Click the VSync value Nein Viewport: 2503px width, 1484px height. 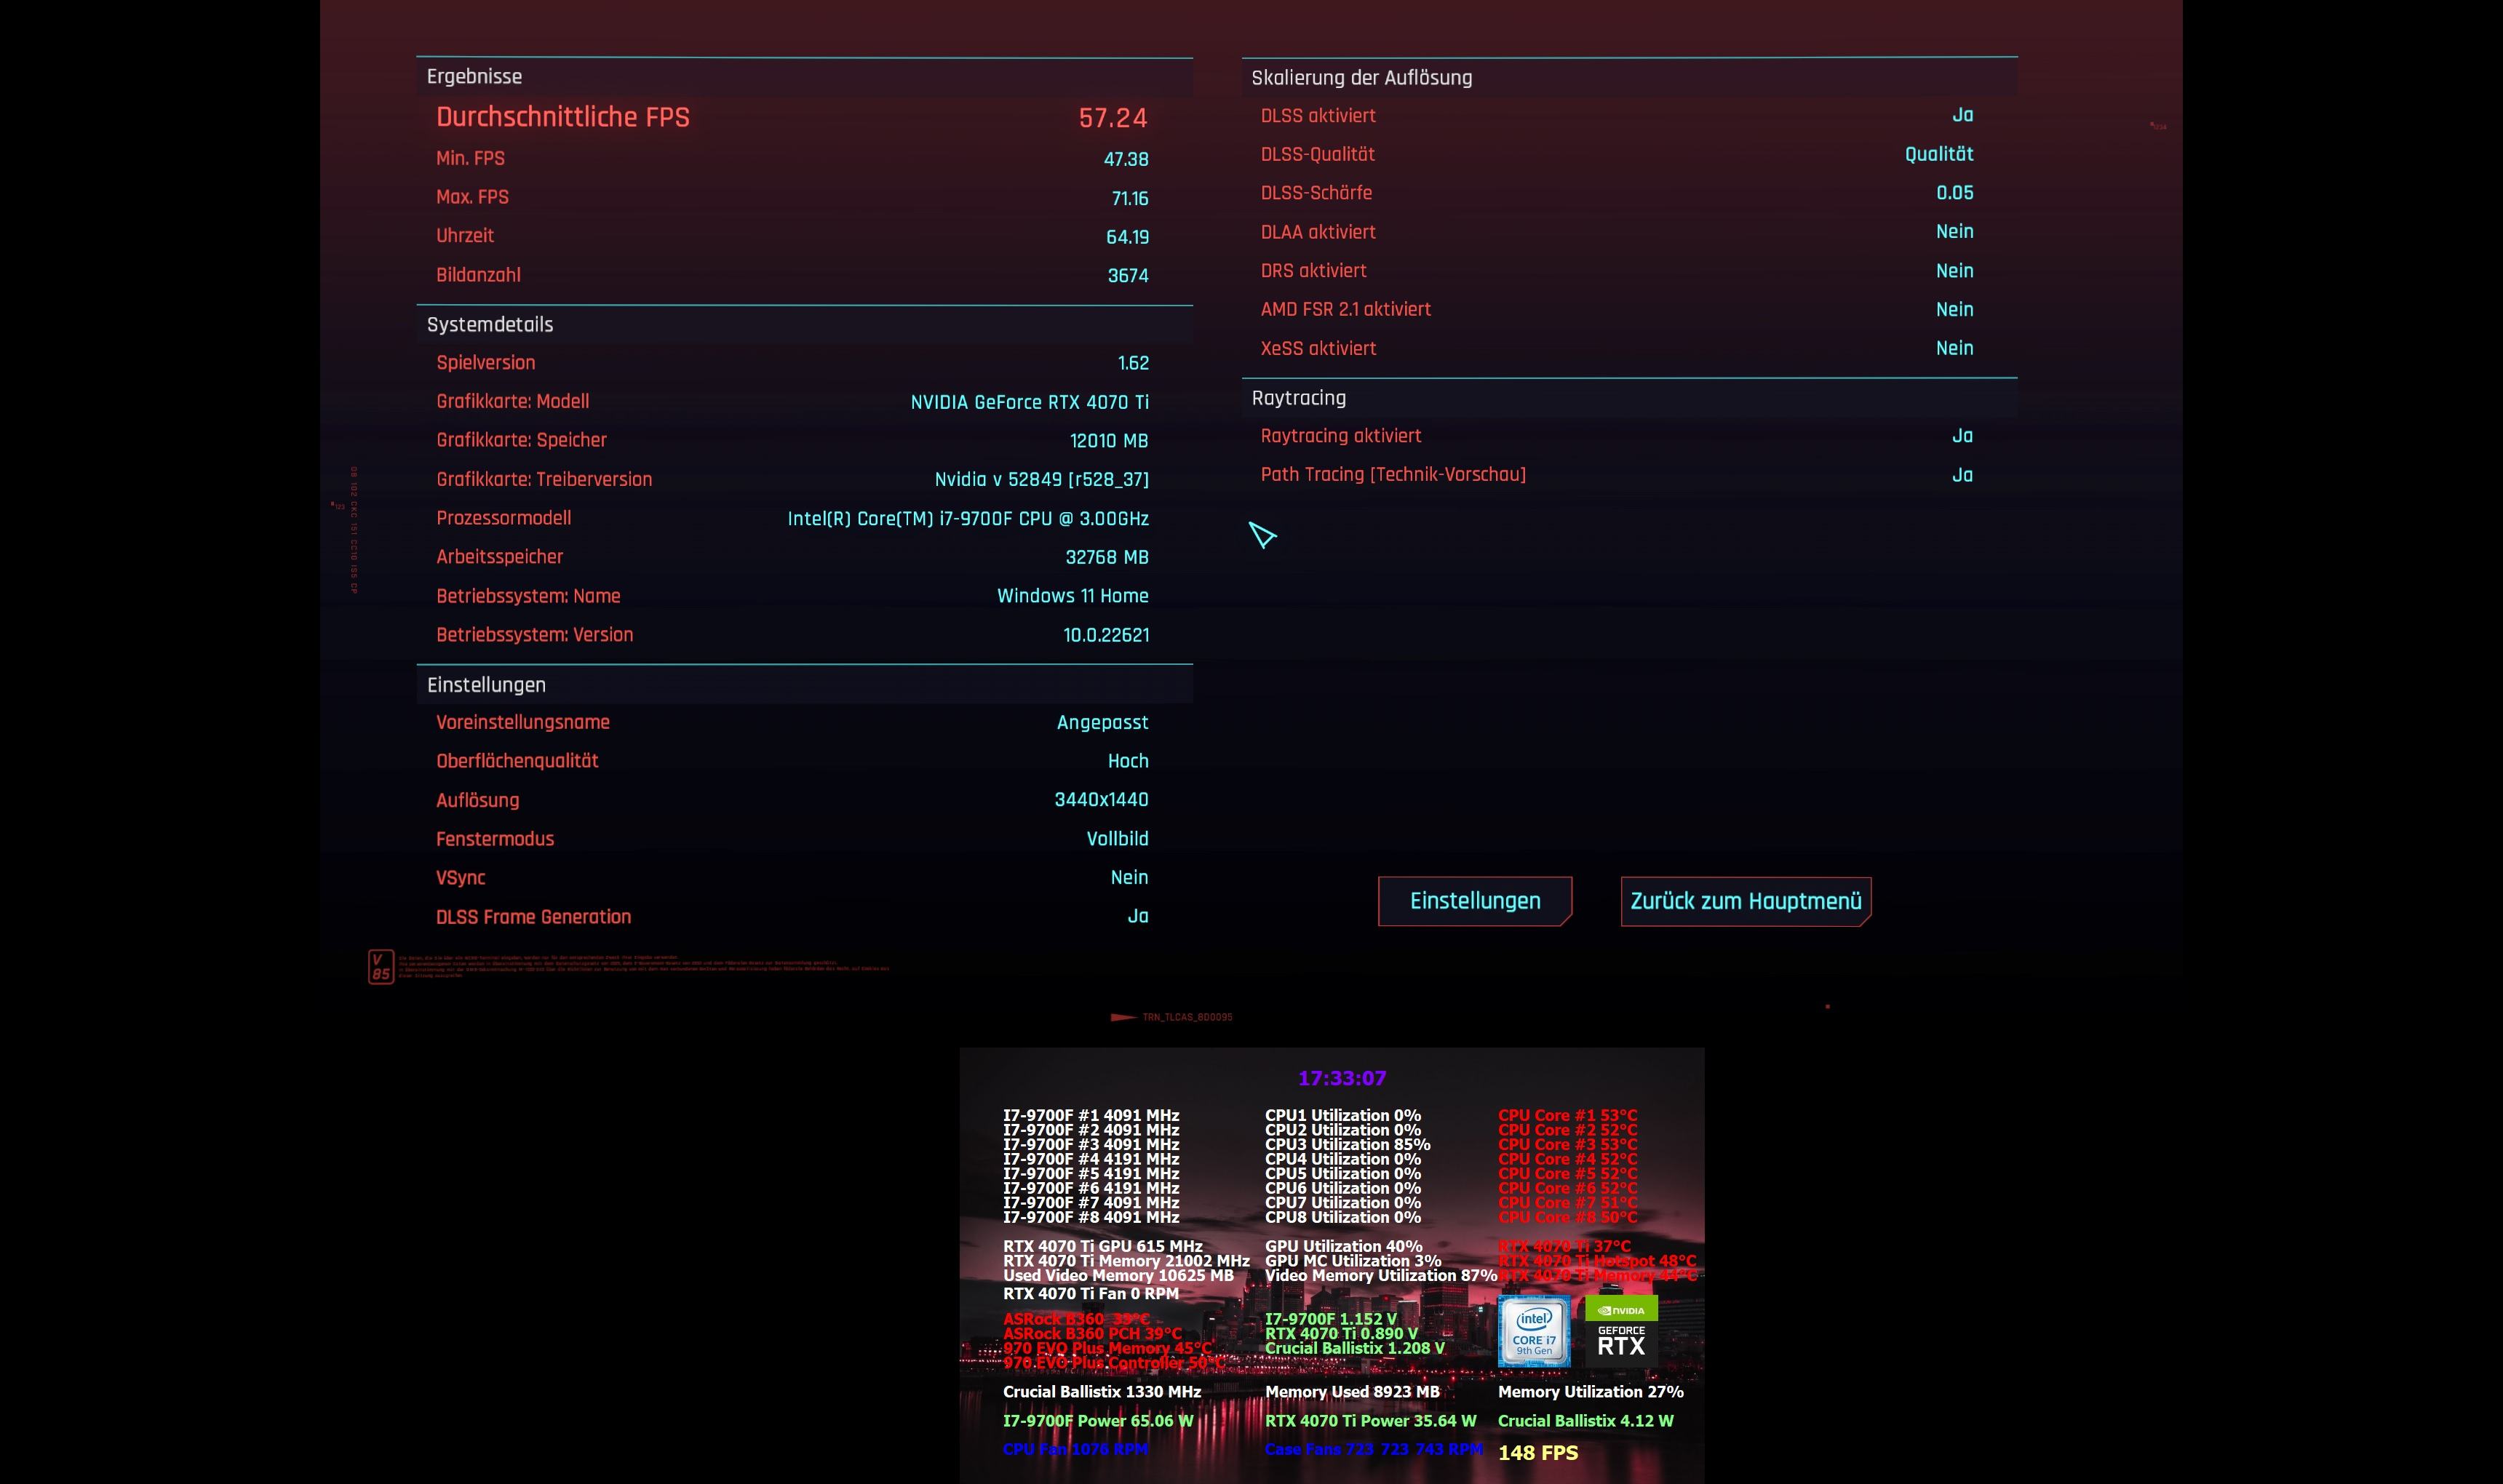pyautogui.click(x=1129, y=878)
